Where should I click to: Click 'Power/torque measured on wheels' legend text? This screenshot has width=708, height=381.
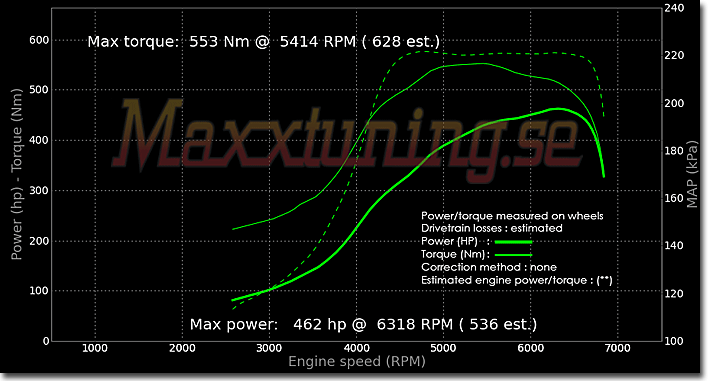coord(512,216)
